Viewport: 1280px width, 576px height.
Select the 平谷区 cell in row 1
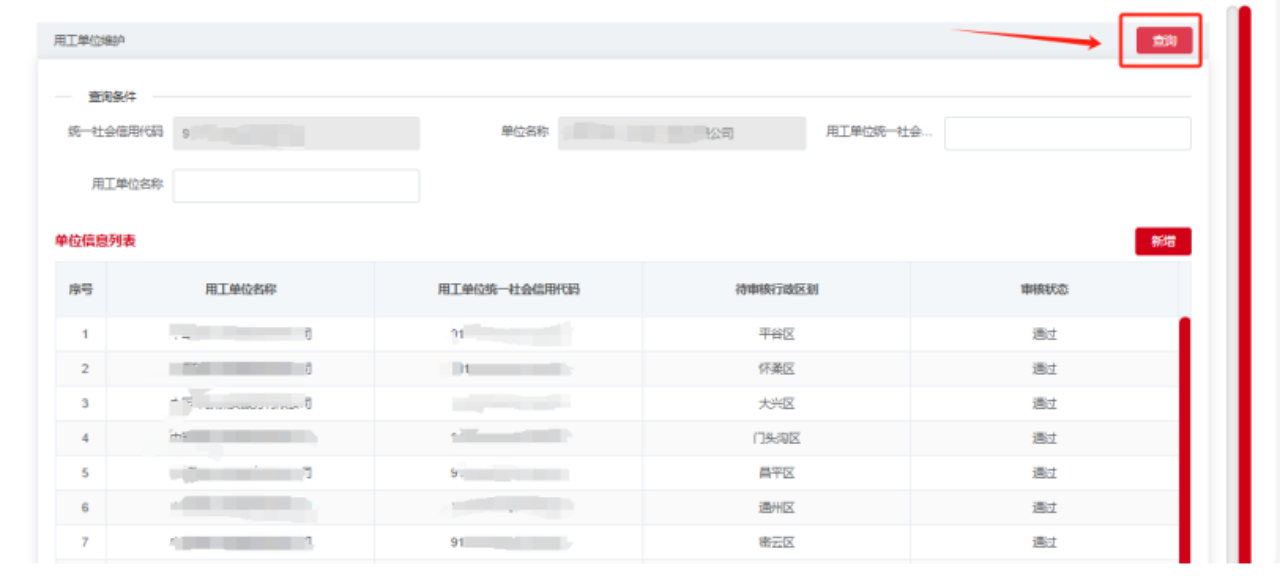point(776,334)
